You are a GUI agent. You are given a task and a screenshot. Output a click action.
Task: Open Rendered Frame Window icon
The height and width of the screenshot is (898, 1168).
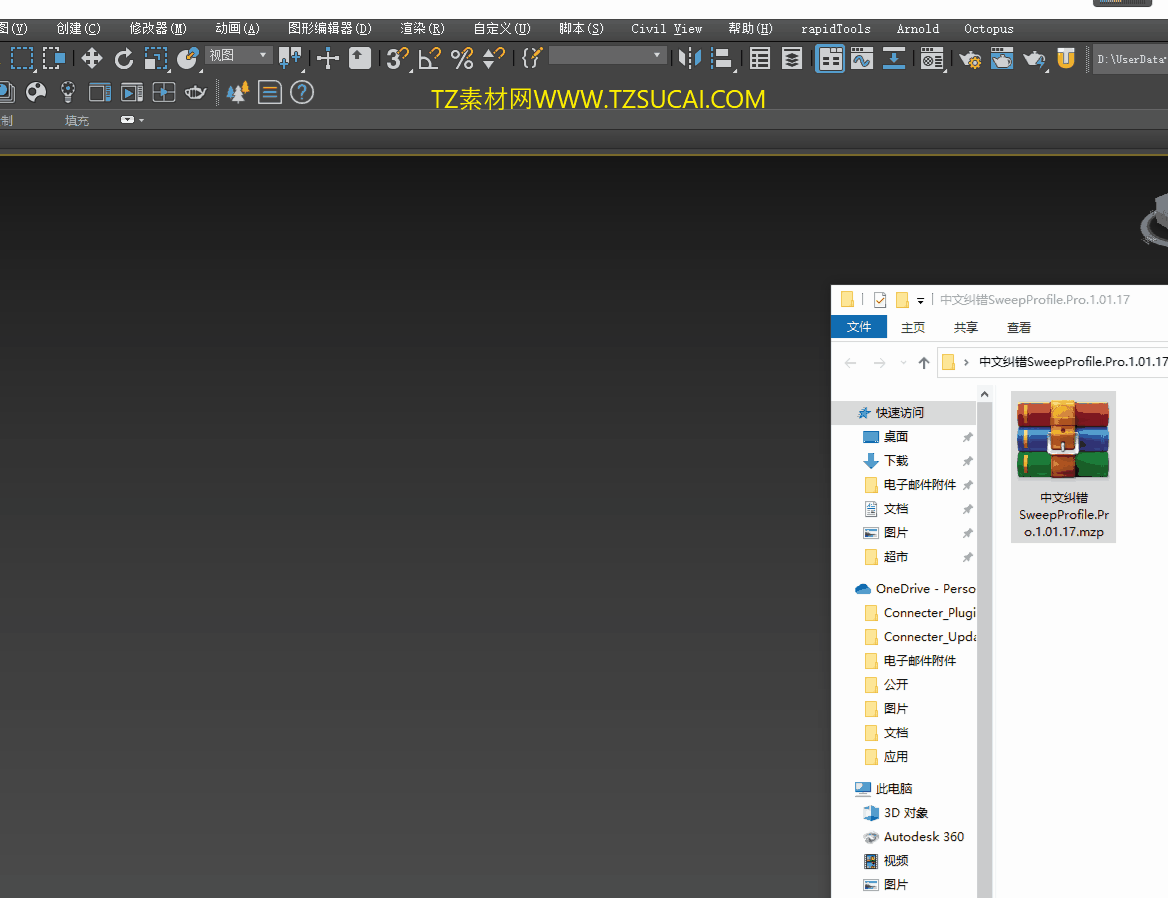click(1002, 58)
